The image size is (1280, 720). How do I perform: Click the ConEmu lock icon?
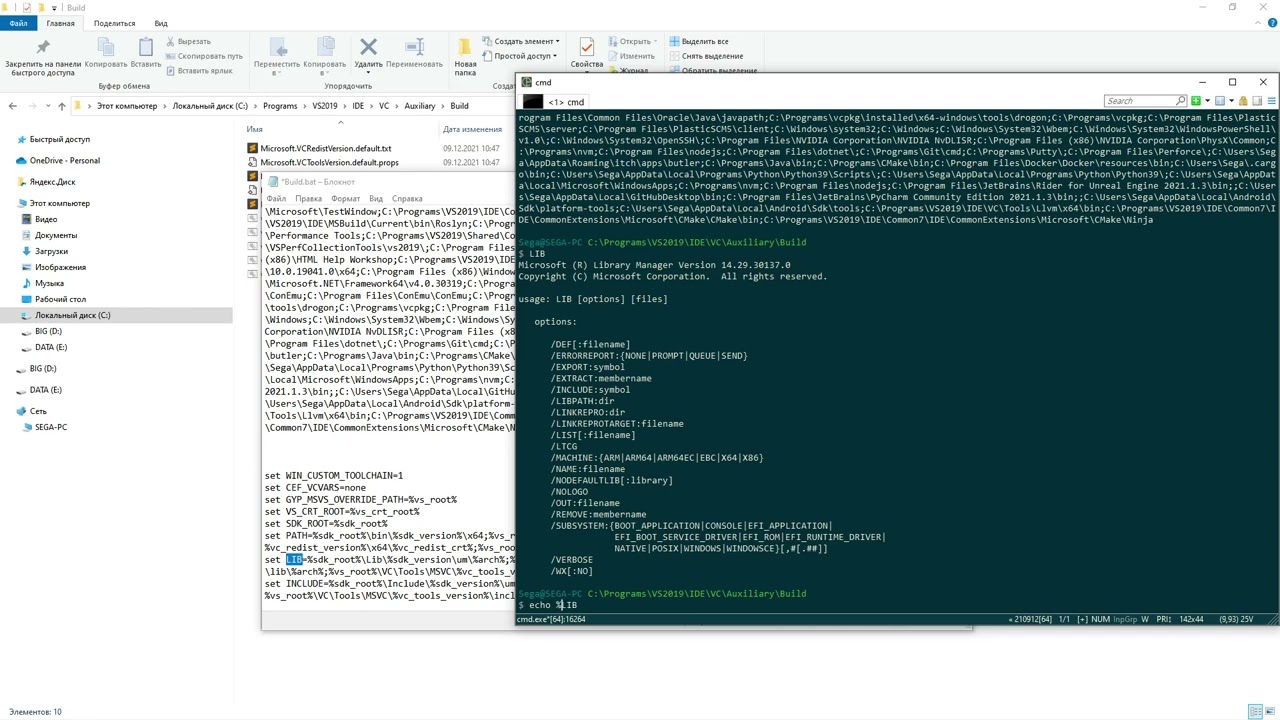coord(1243,101)
